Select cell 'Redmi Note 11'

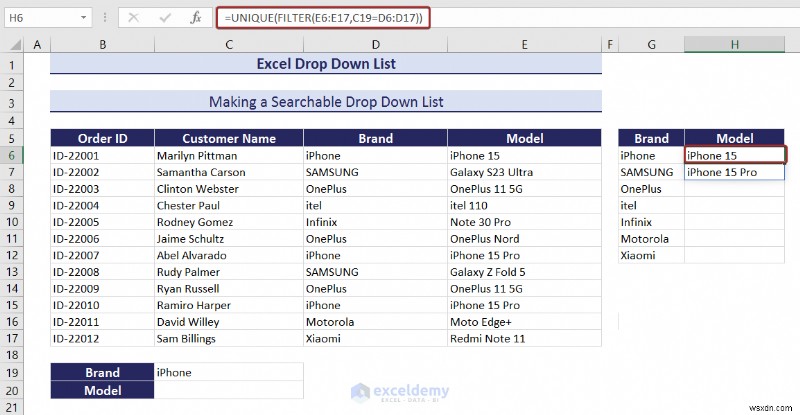click(x=524, y=338)
